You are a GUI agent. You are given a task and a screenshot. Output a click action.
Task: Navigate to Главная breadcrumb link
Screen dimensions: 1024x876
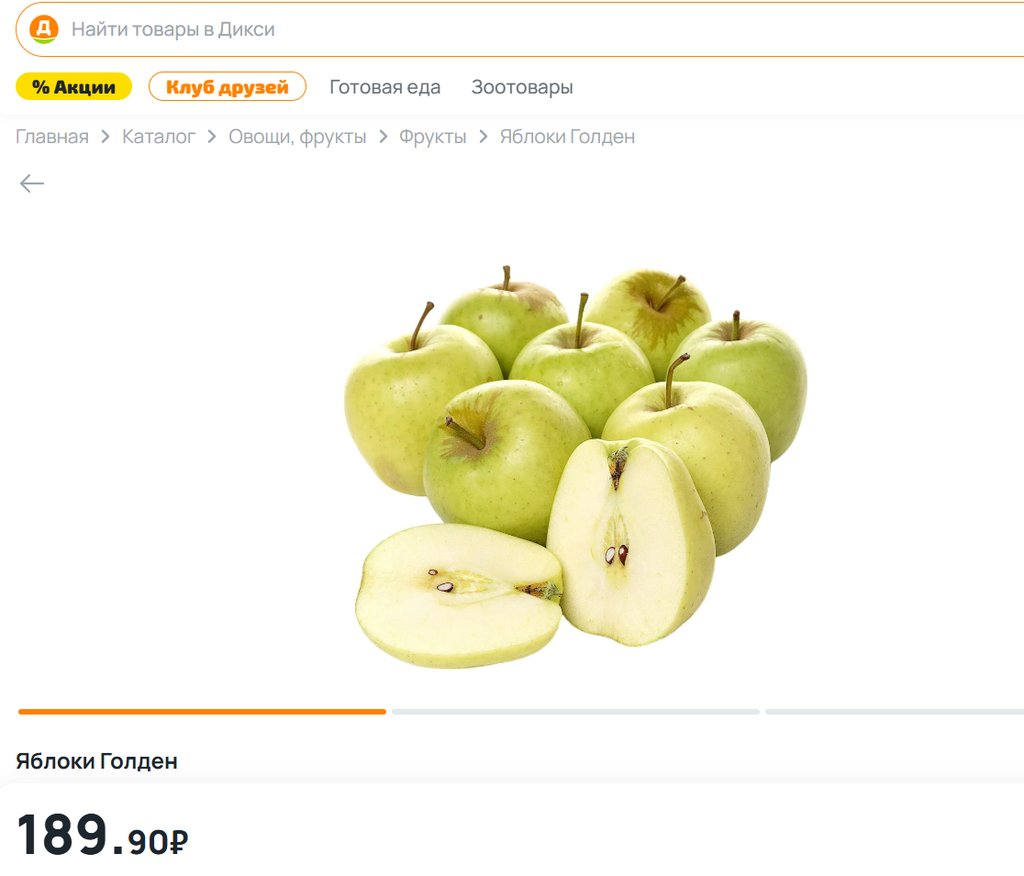point(52,137)
